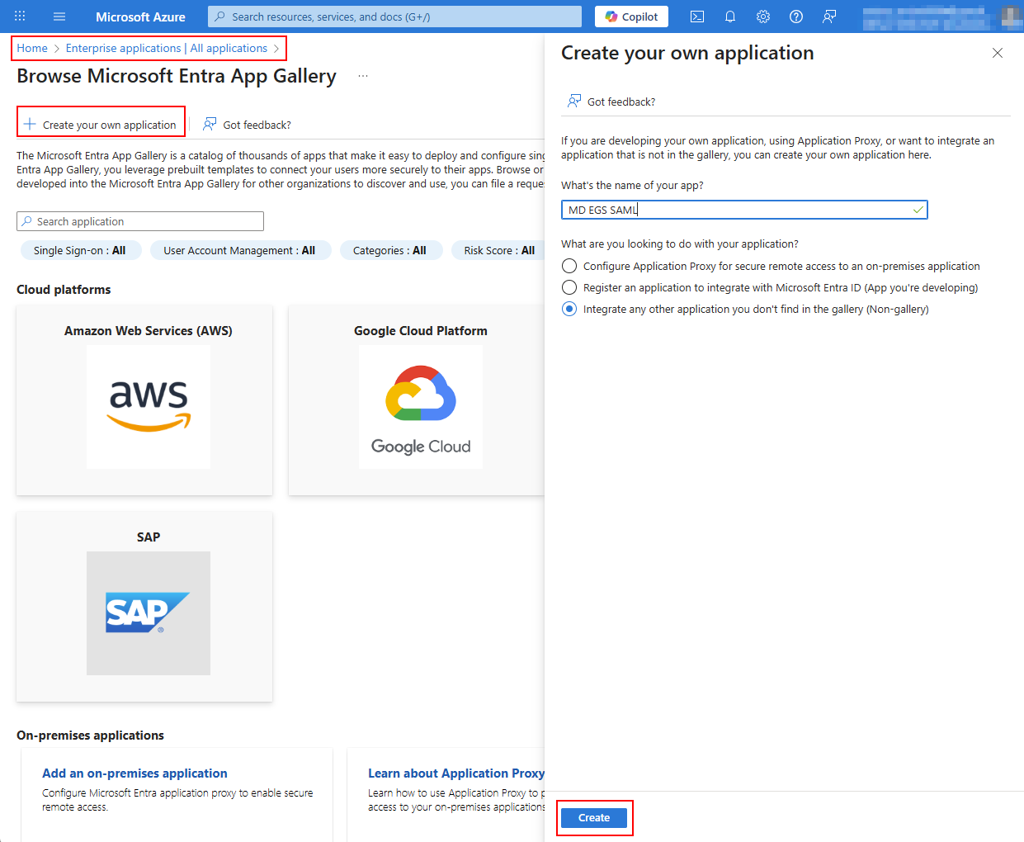
Task: Open Enterprise applications breadcrumb link
Action: pos(166,48)
